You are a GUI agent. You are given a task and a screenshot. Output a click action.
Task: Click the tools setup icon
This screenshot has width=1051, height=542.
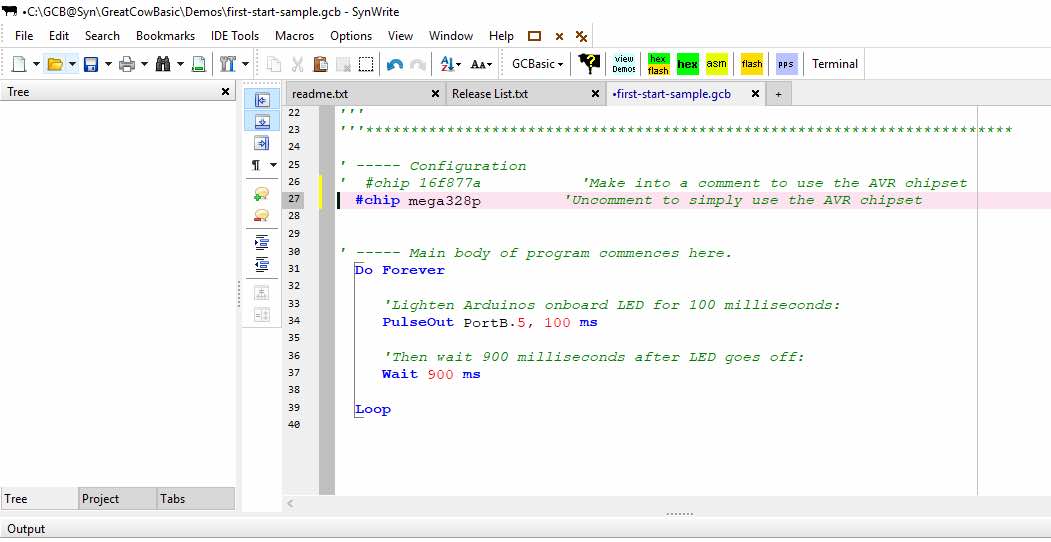click(228, 64)
